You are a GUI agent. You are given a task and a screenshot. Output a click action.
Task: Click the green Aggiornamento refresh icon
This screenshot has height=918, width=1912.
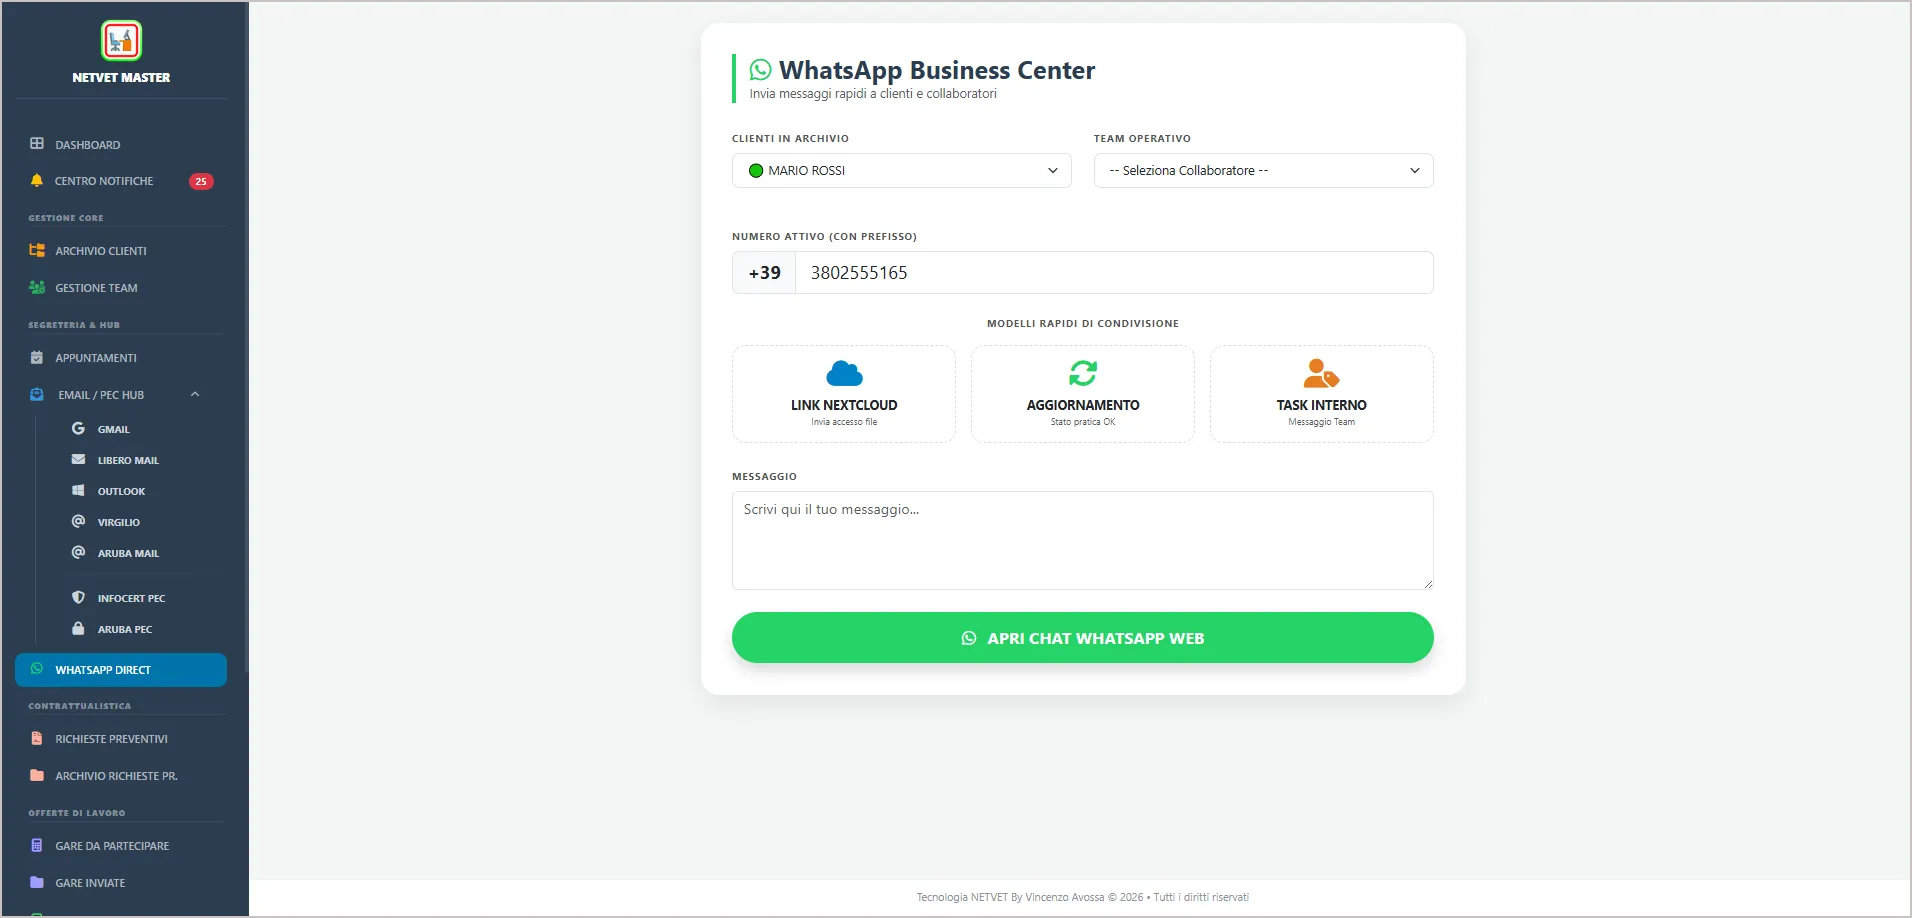1083,373
